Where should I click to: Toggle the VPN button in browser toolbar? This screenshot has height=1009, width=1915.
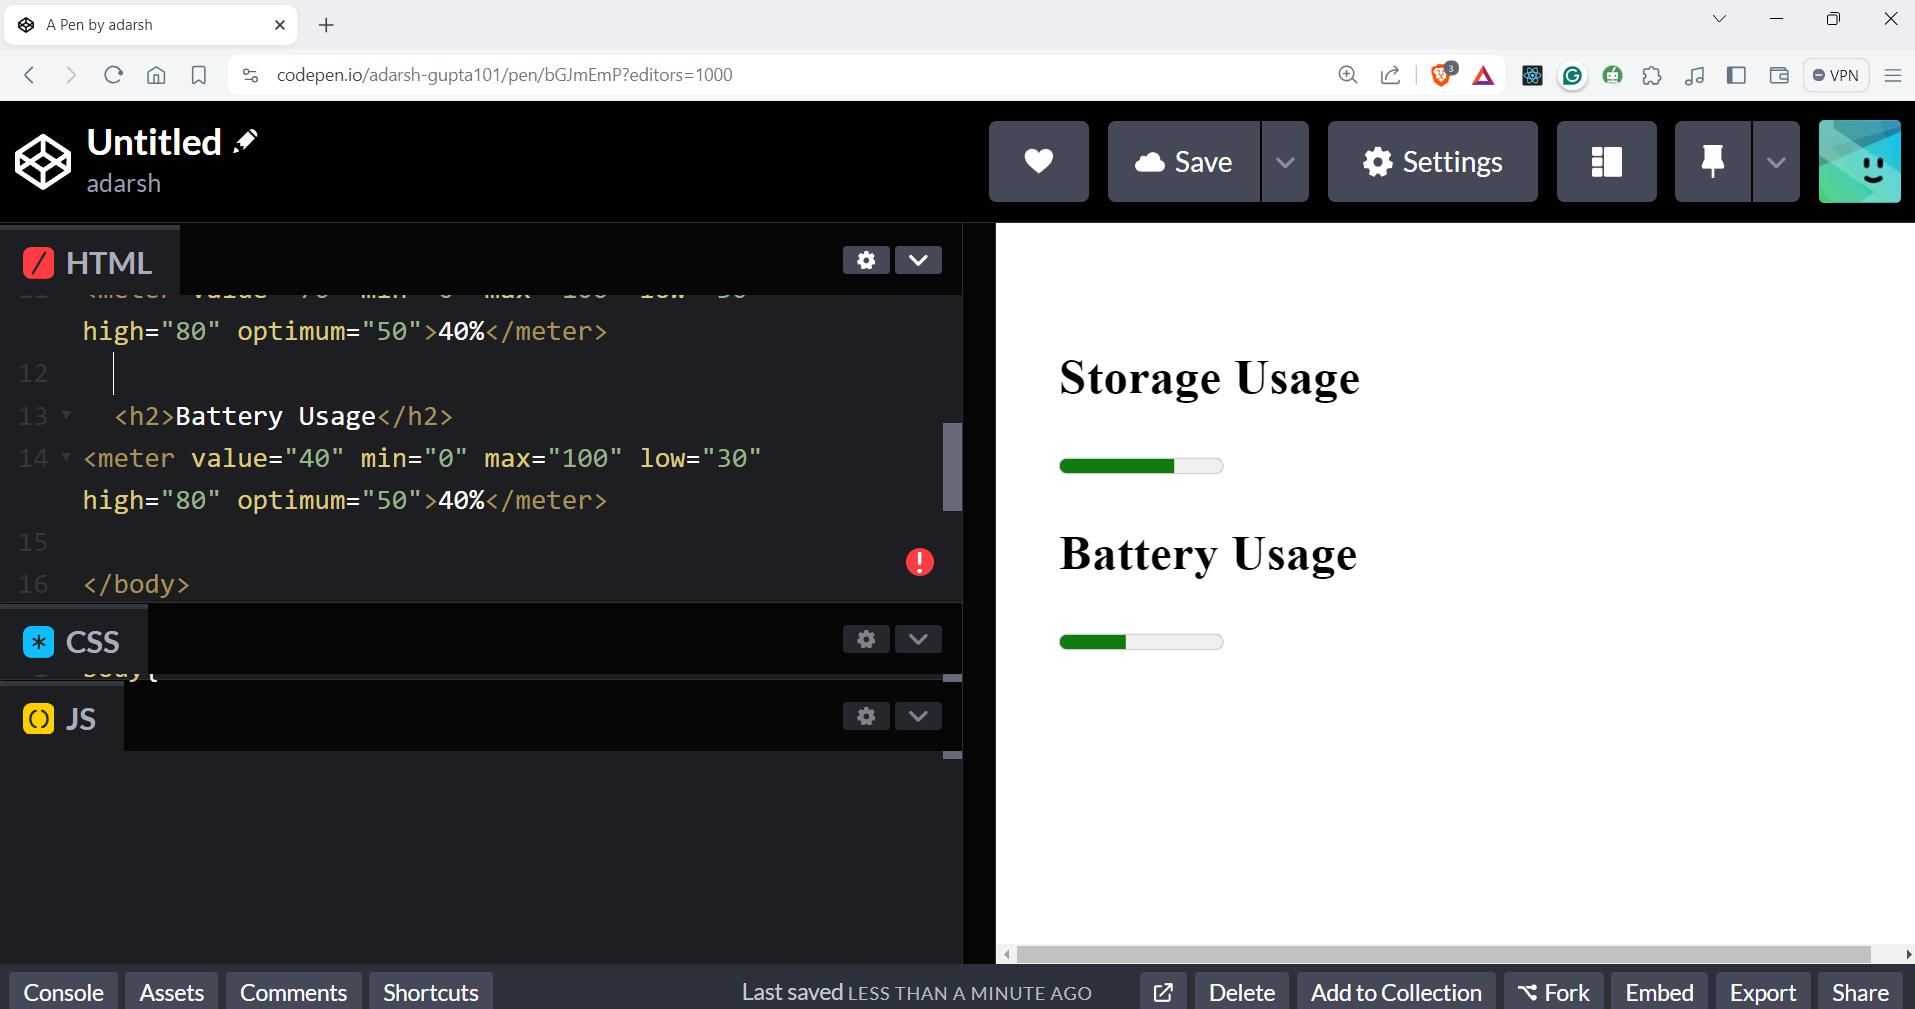tap(1836, 75)
